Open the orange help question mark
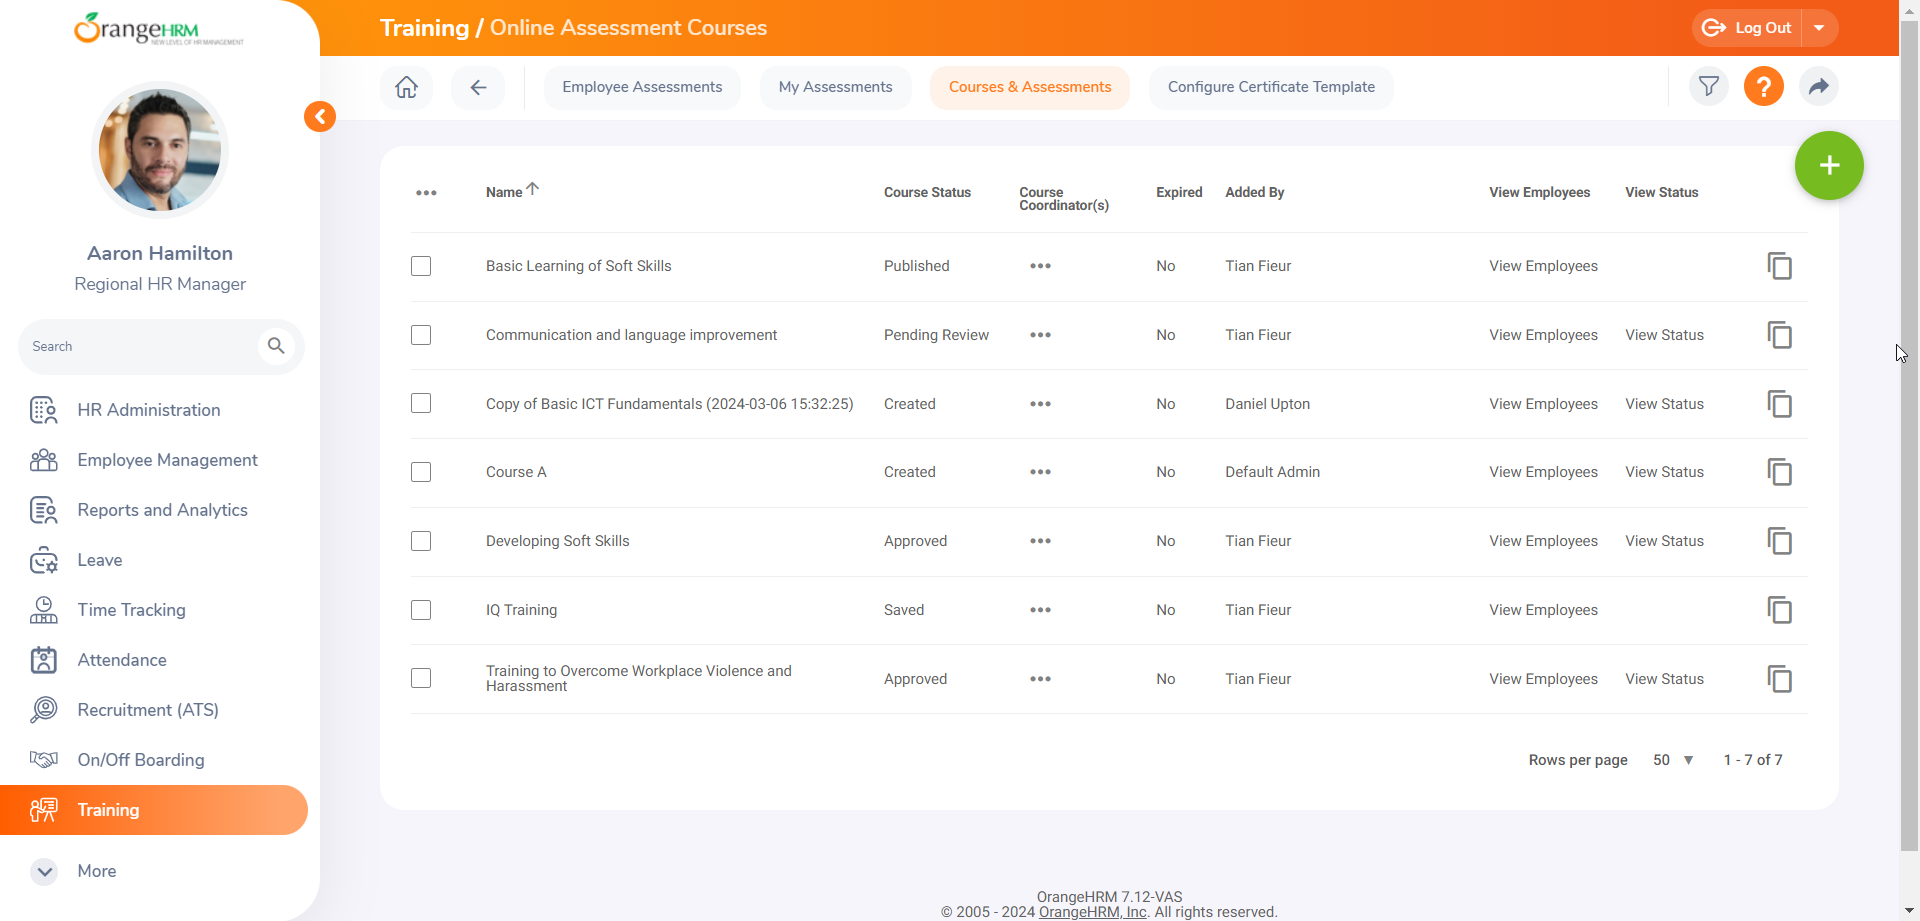 pyautogui.click(x=1763, y=87)
